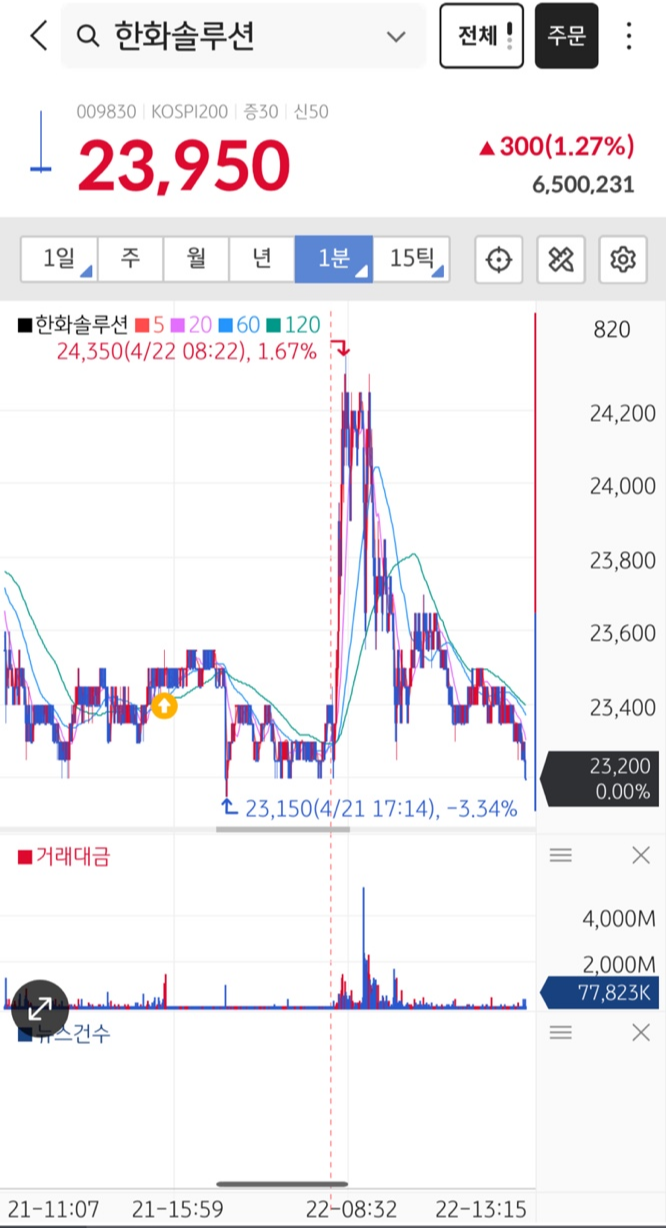Select the 년 yearly period tab
666x1228 pixels.
point(262,259)
